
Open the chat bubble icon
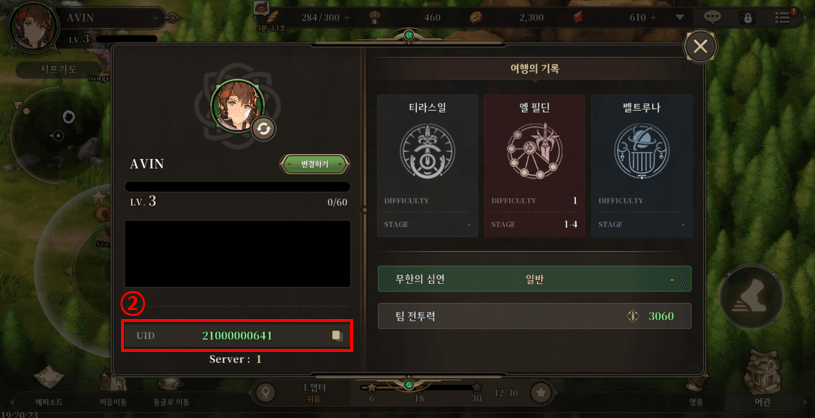point(712,17)
